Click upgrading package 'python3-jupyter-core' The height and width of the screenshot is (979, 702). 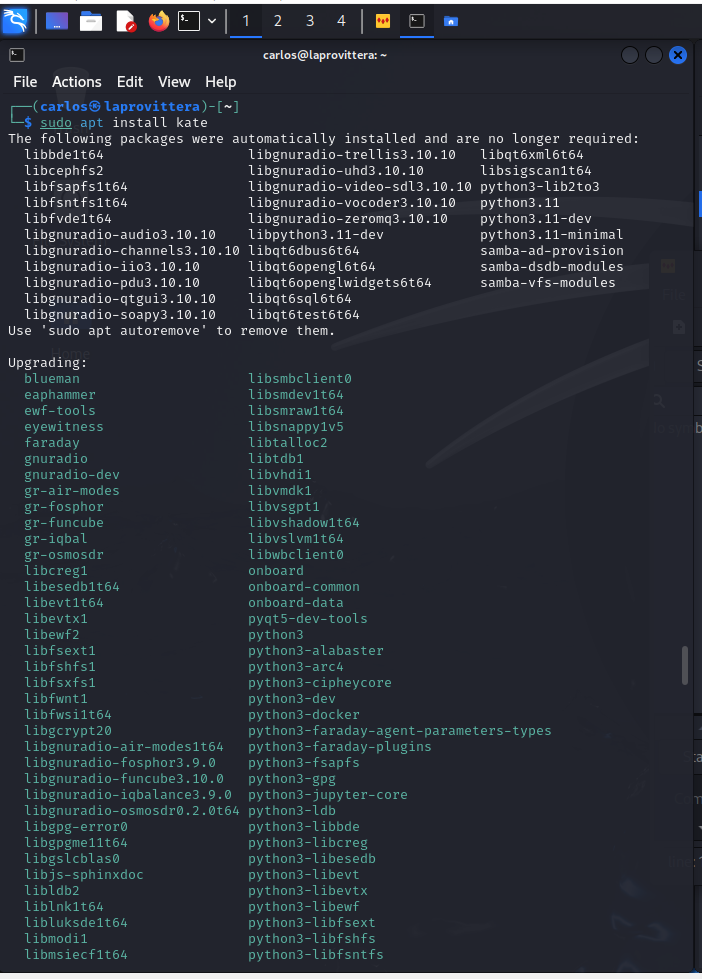[x=328, y=794]
